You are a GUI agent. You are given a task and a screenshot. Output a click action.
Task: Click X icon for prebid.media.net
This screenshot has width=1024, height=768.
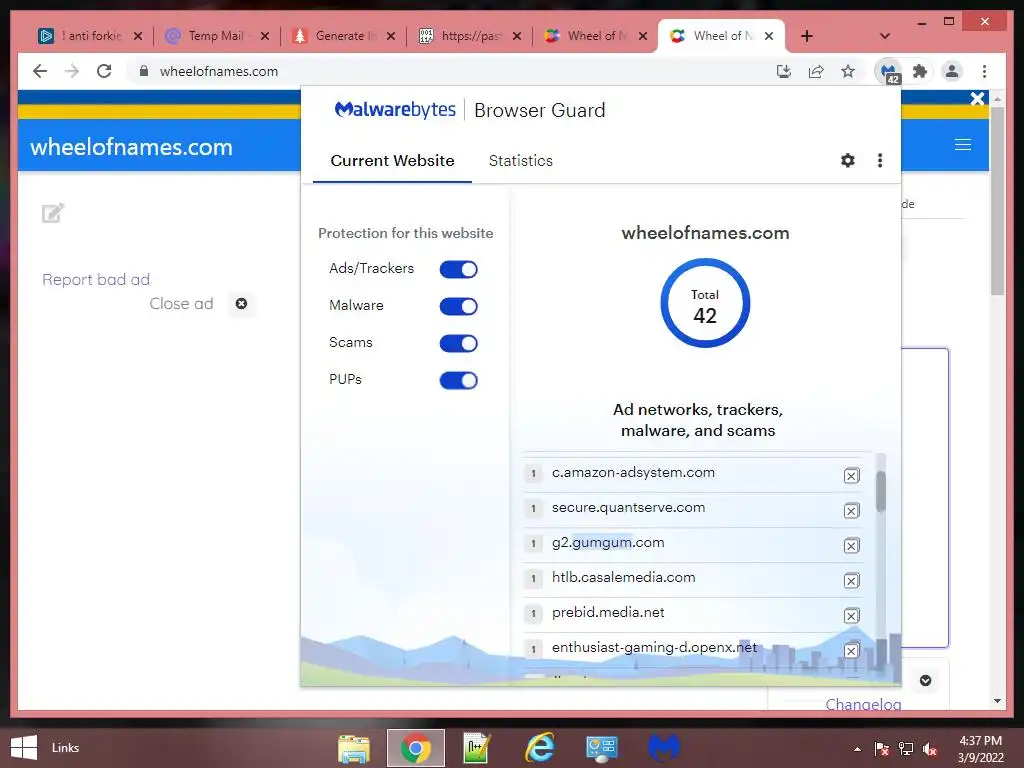[851, 615]
